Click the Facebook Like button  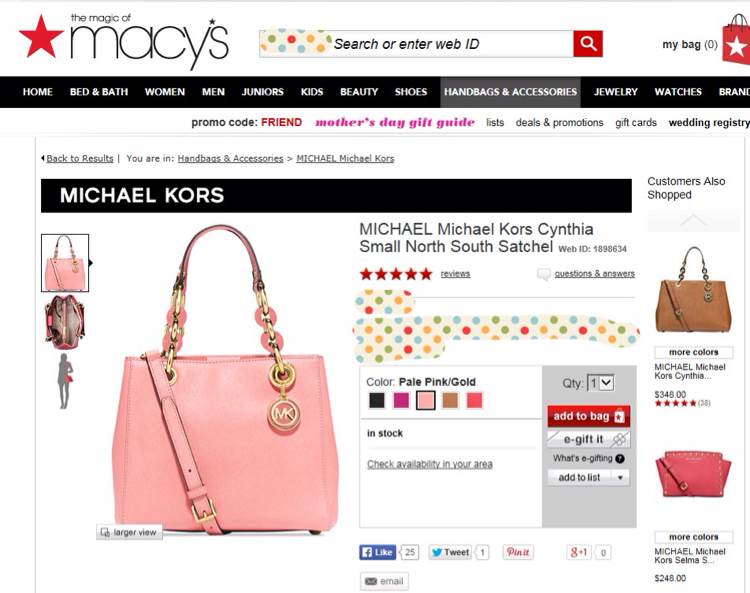tap(377, 552)
